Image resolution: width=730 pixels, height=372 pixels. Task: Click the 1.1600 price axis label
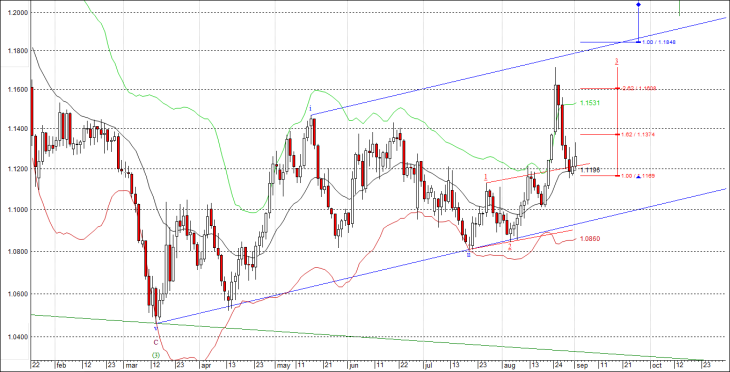pyautogui.click(x=17, y=89)
